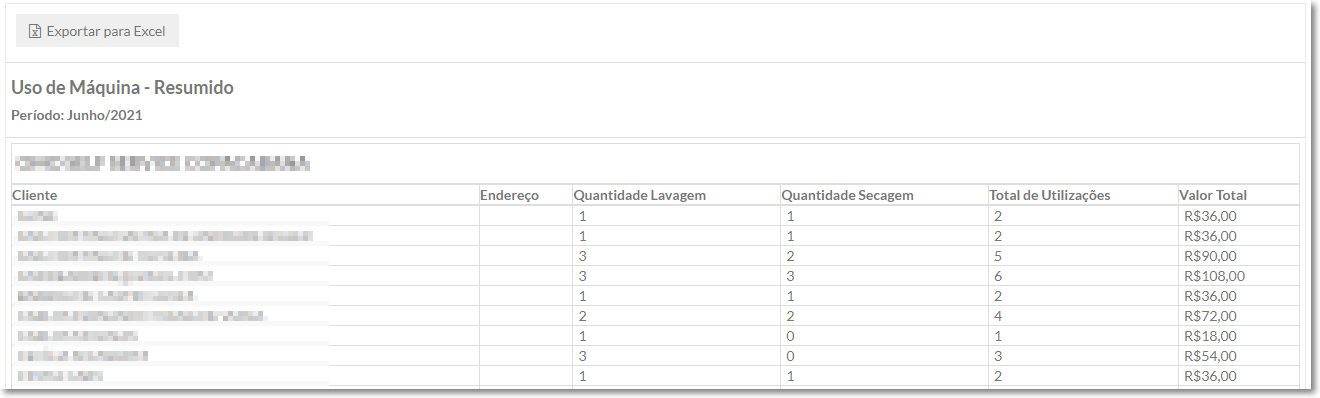Click the Total de Utilizações column header

pos(1049,195)
